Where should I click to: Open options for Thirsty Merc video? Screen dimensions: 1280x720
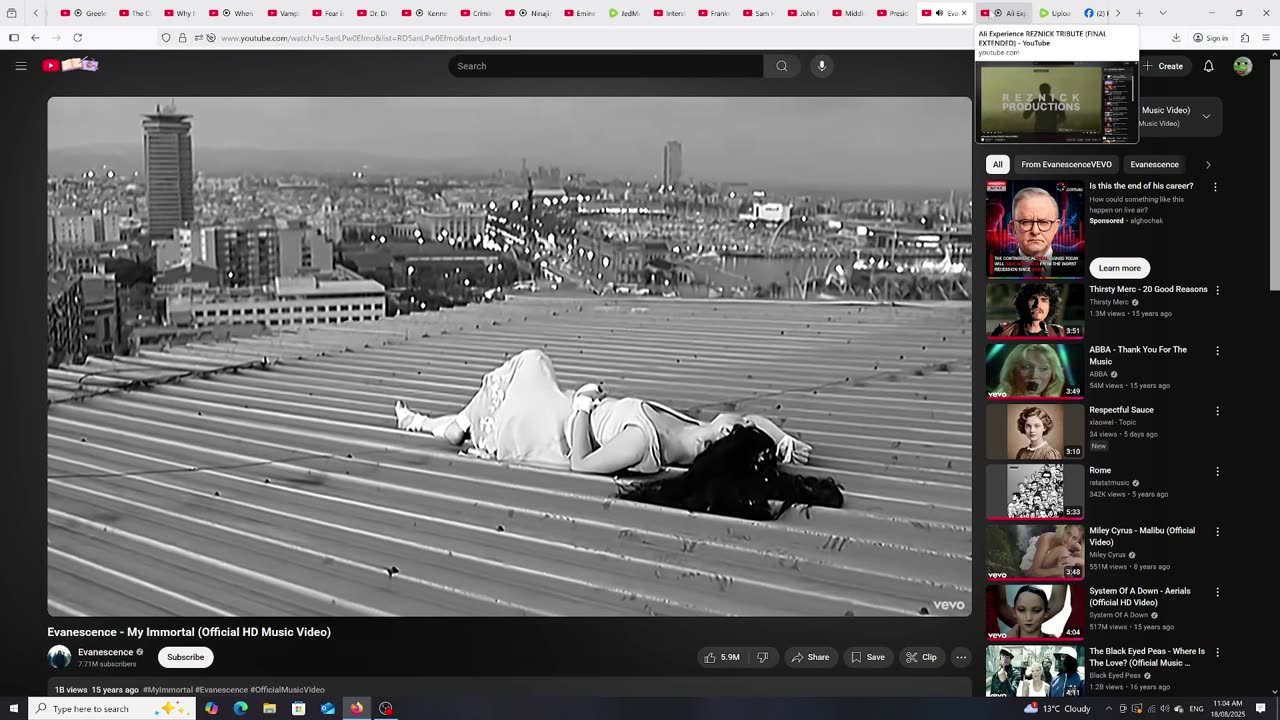[x=1217, y=290]
